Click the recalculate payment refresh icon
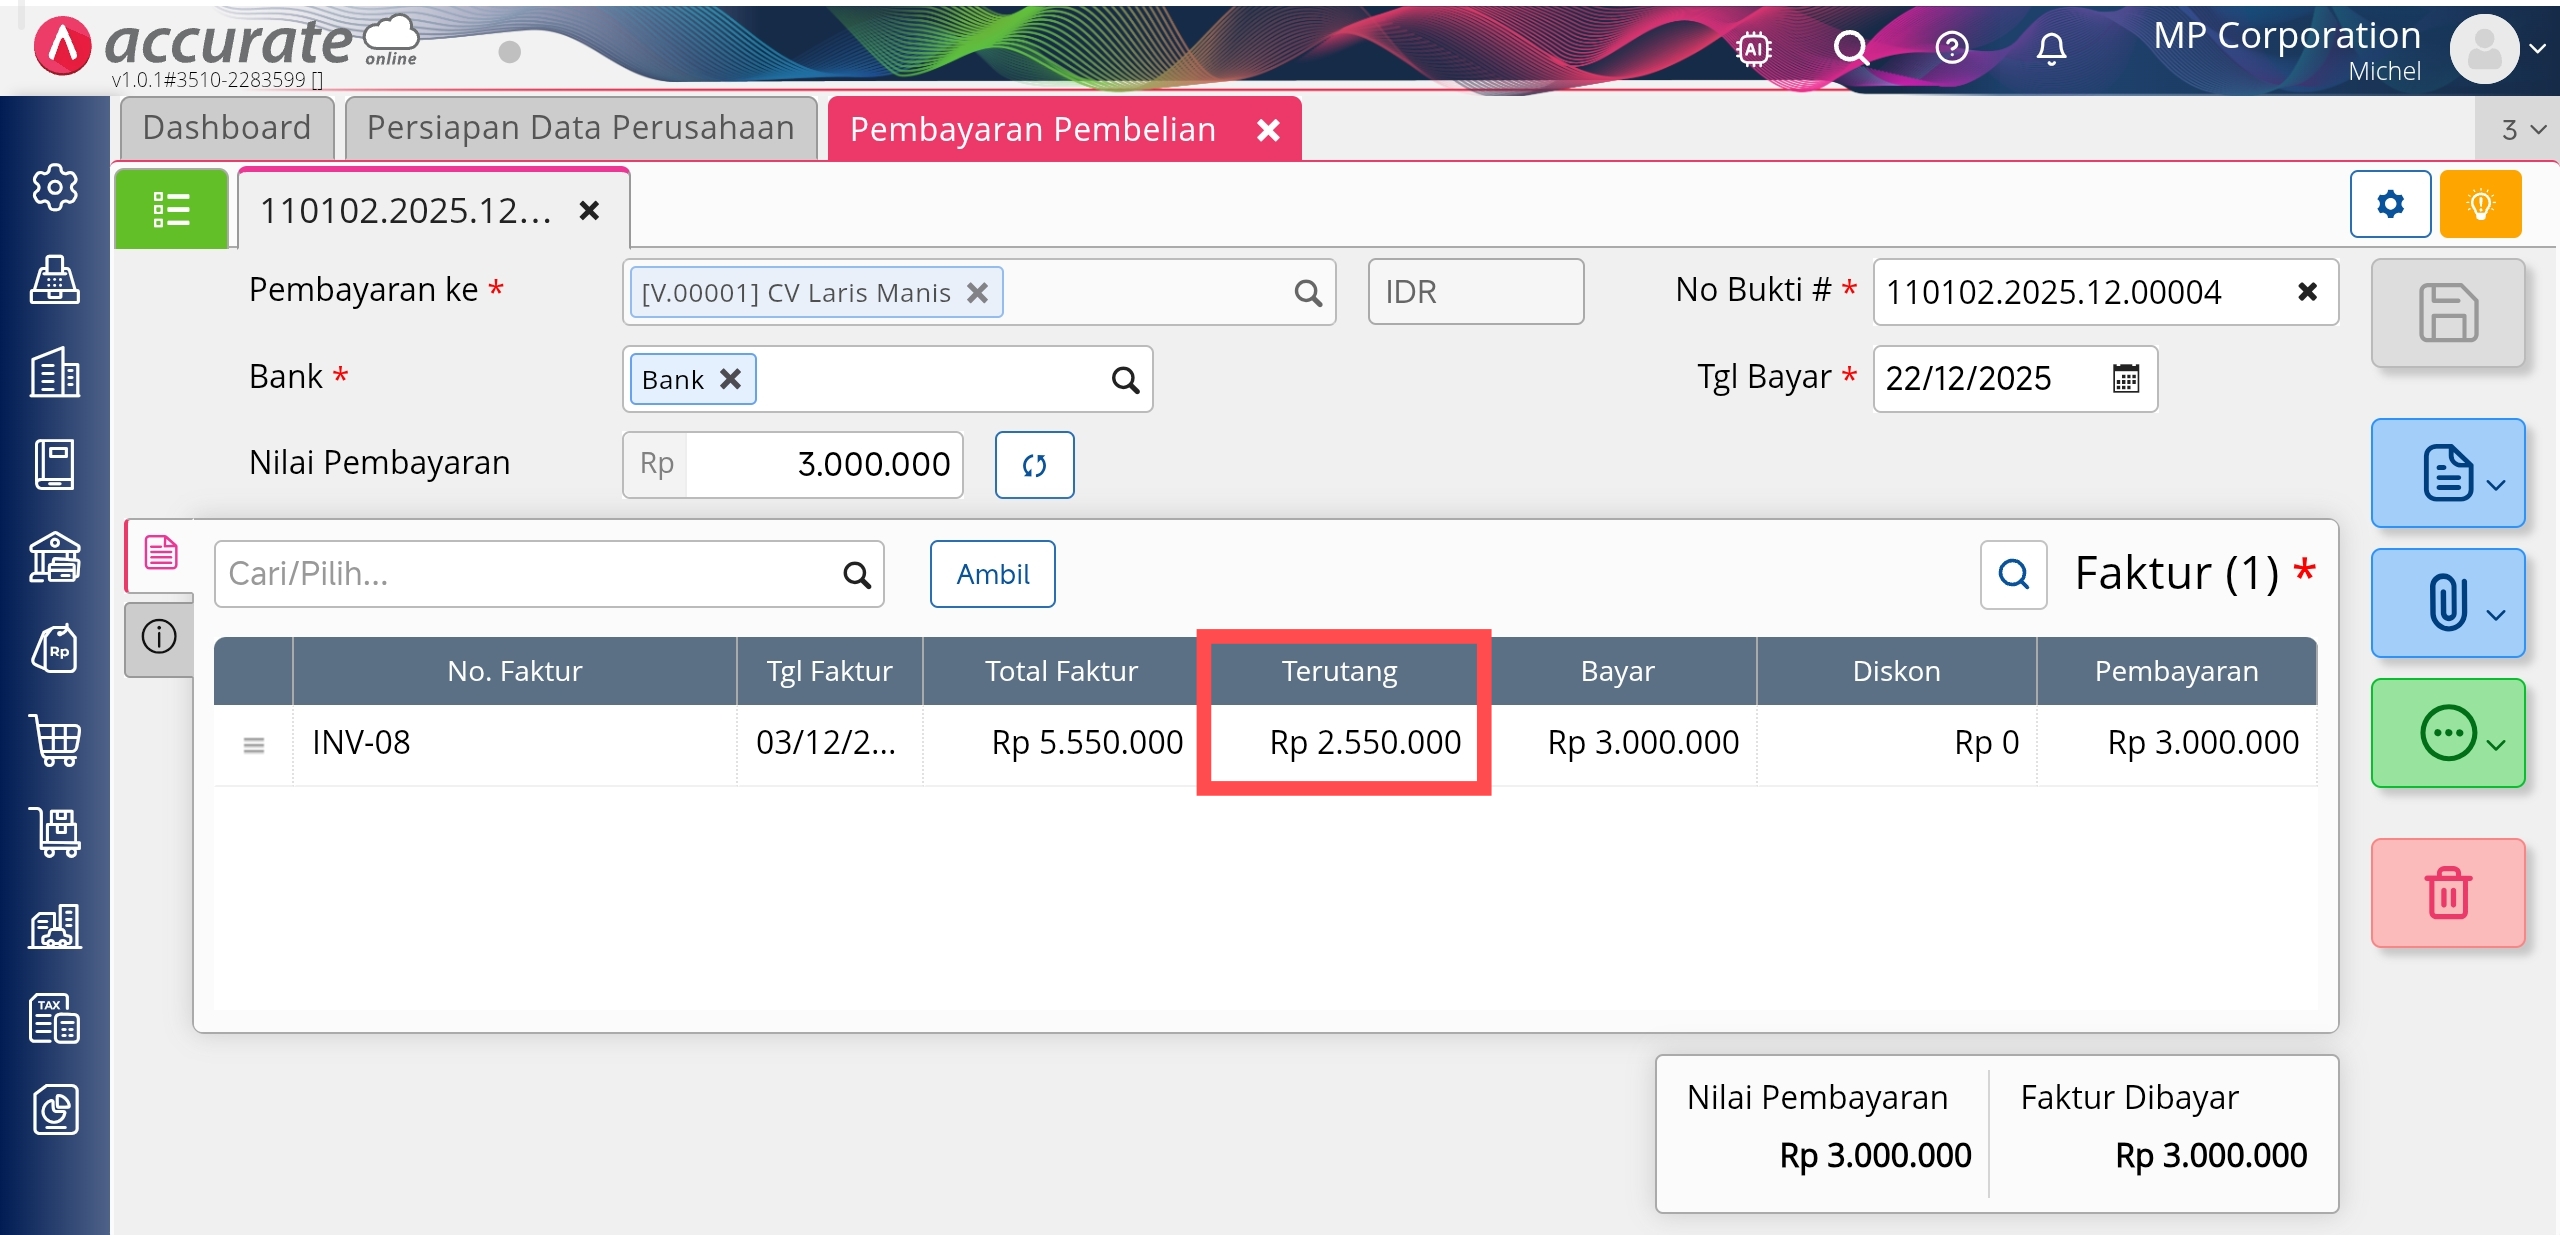 pos(1034,465)
